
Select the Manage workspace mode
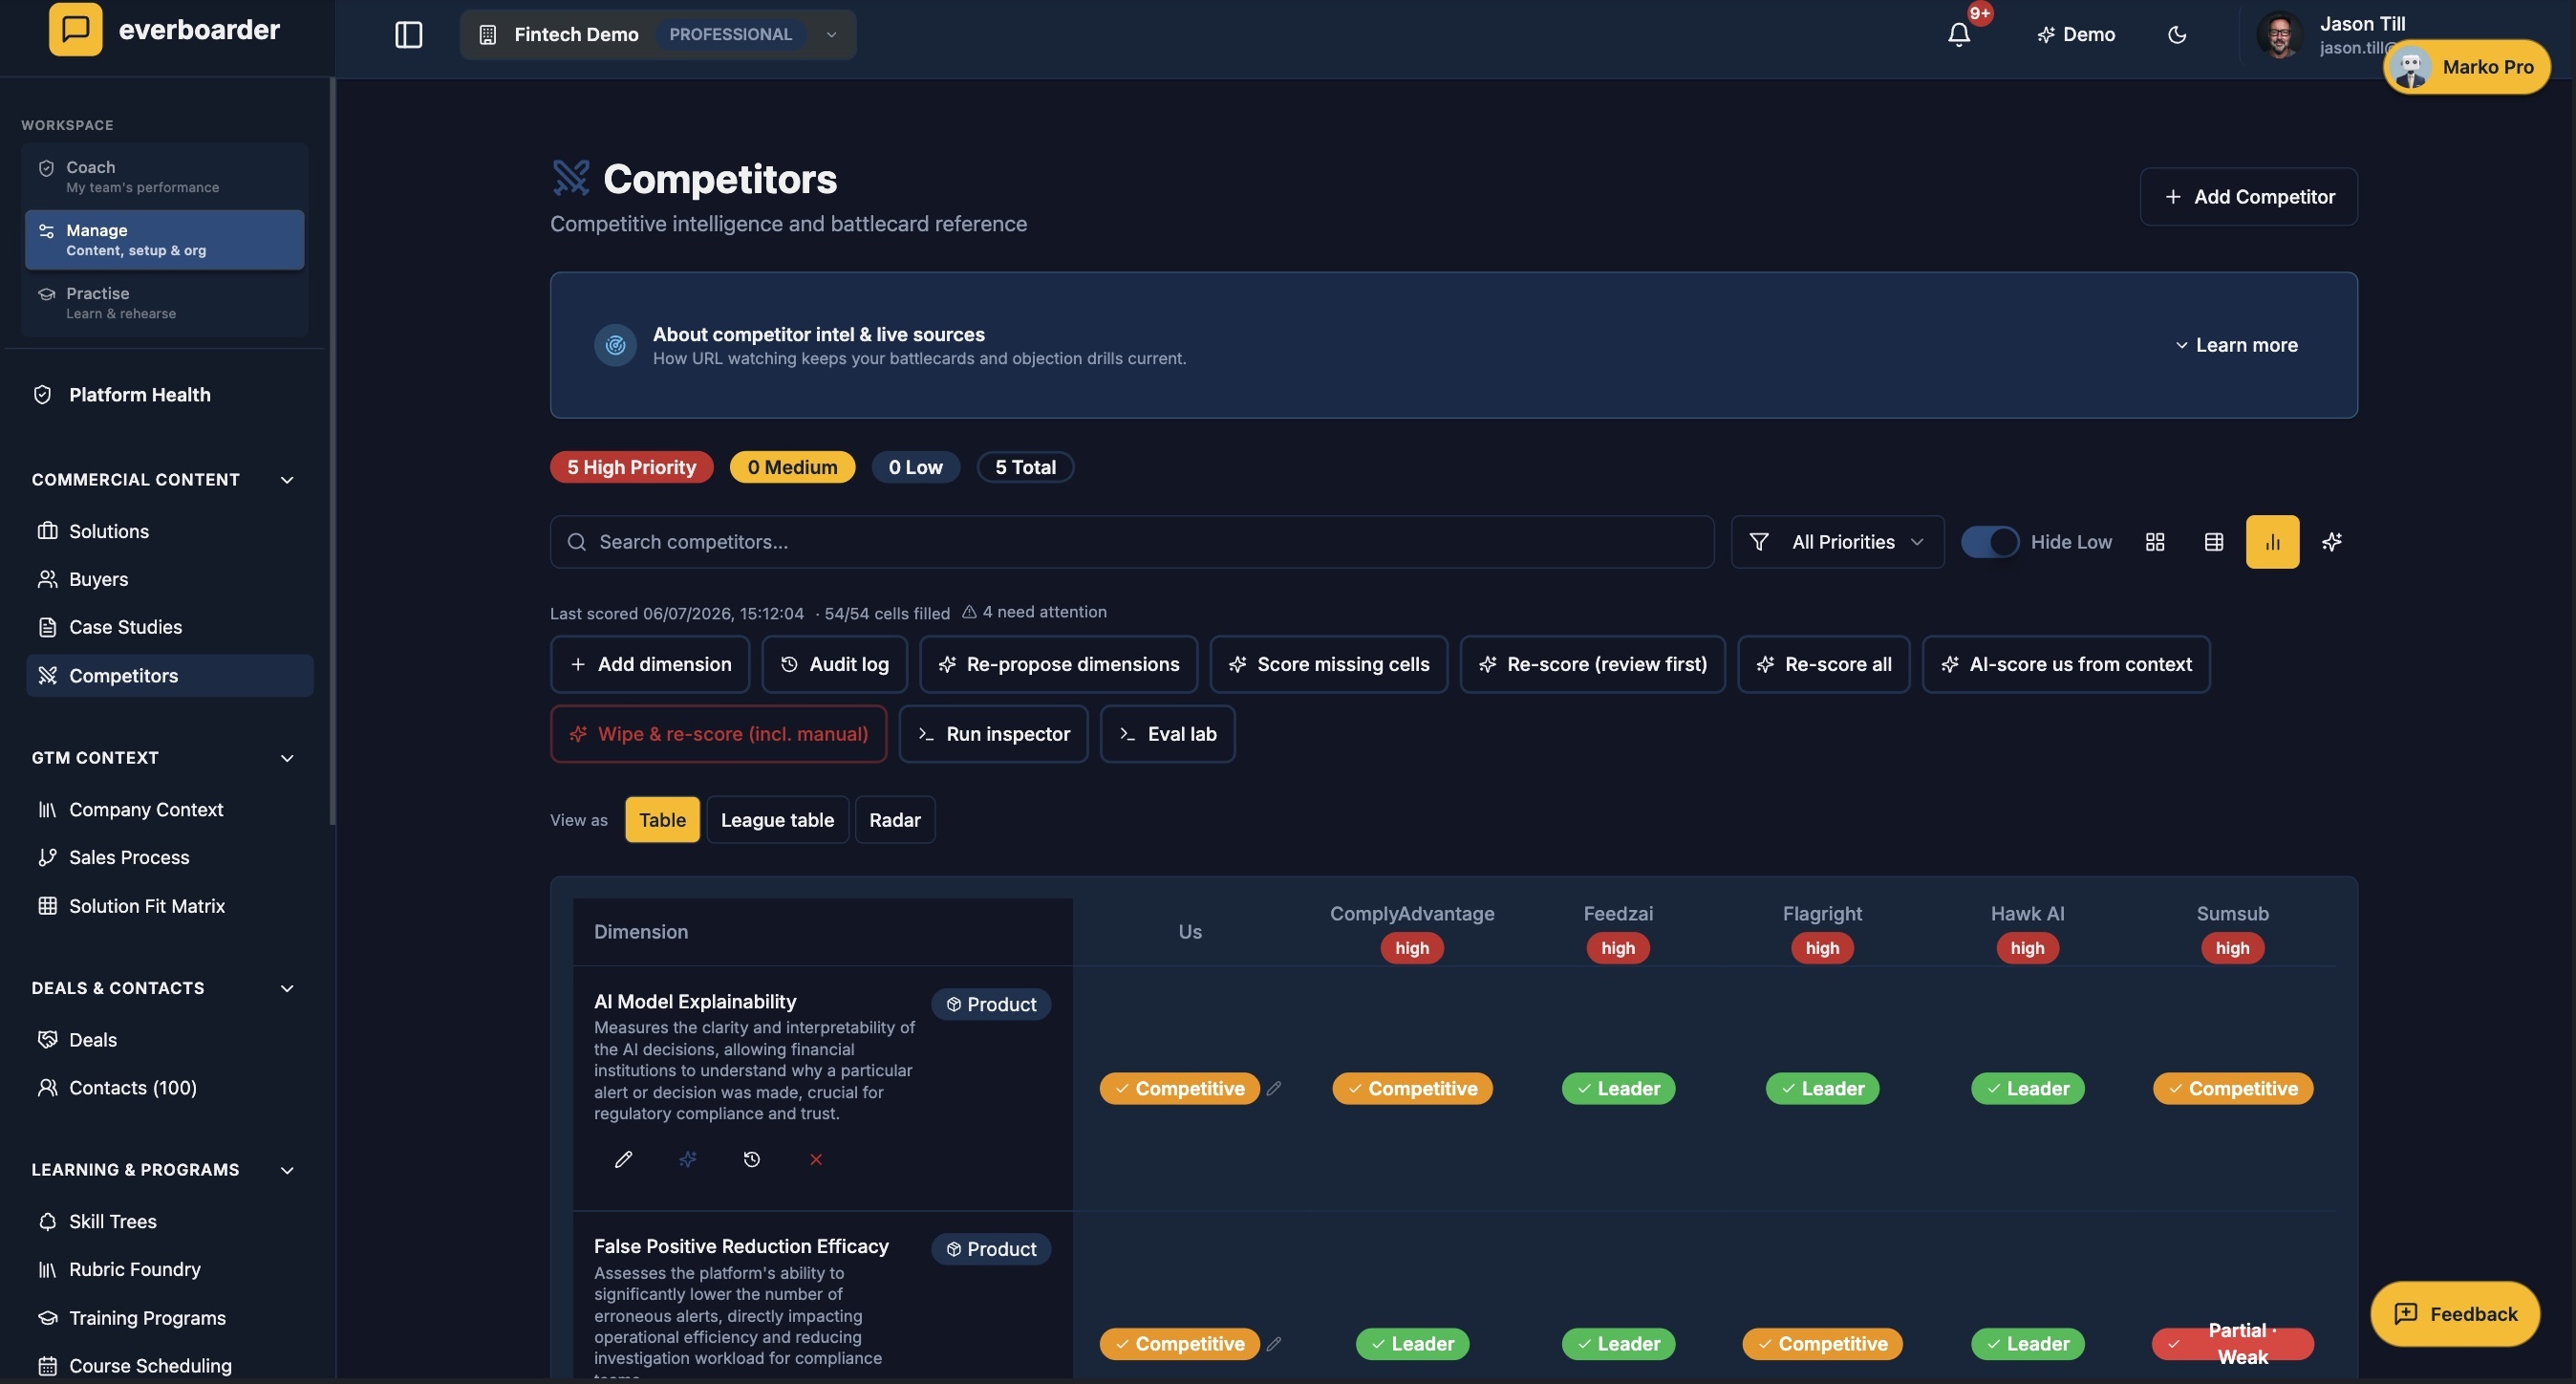[165, 240]
